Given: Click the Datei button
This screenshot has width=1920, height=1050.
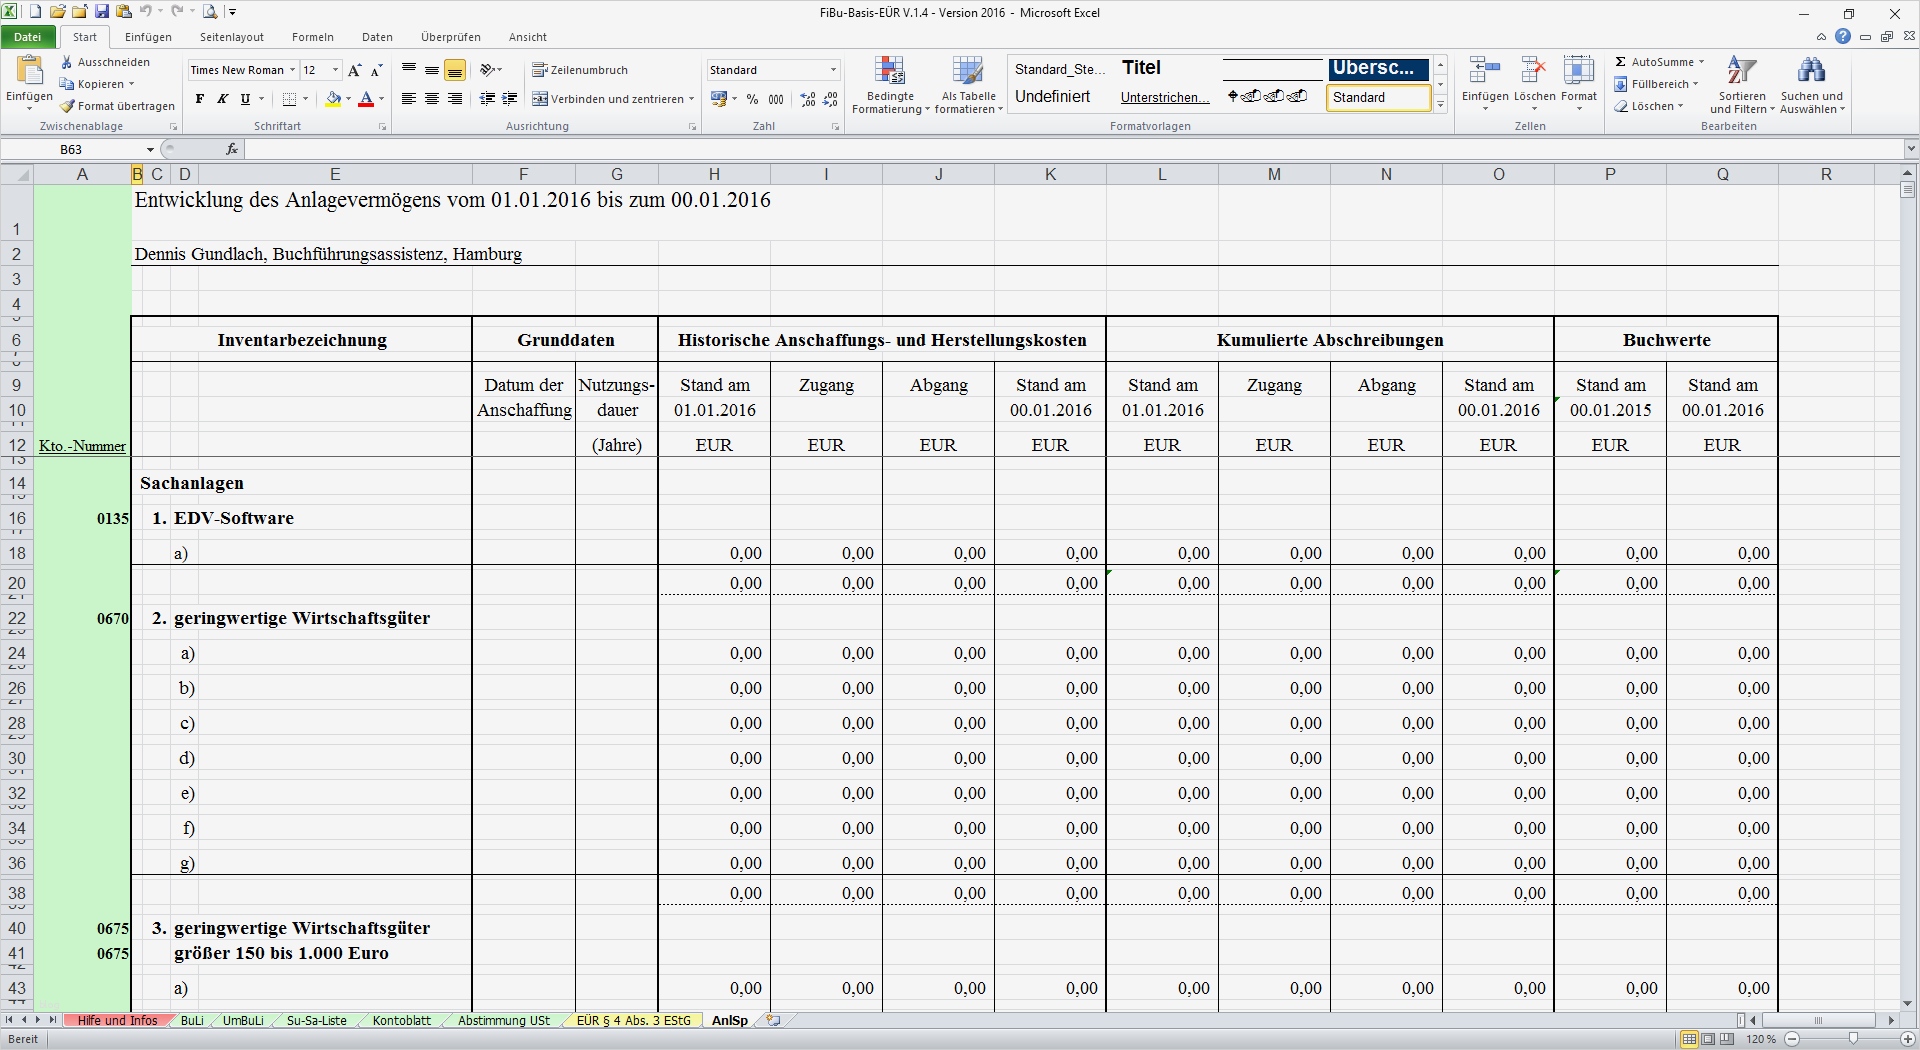Looking at the screenshot, I should coord(27,37).
